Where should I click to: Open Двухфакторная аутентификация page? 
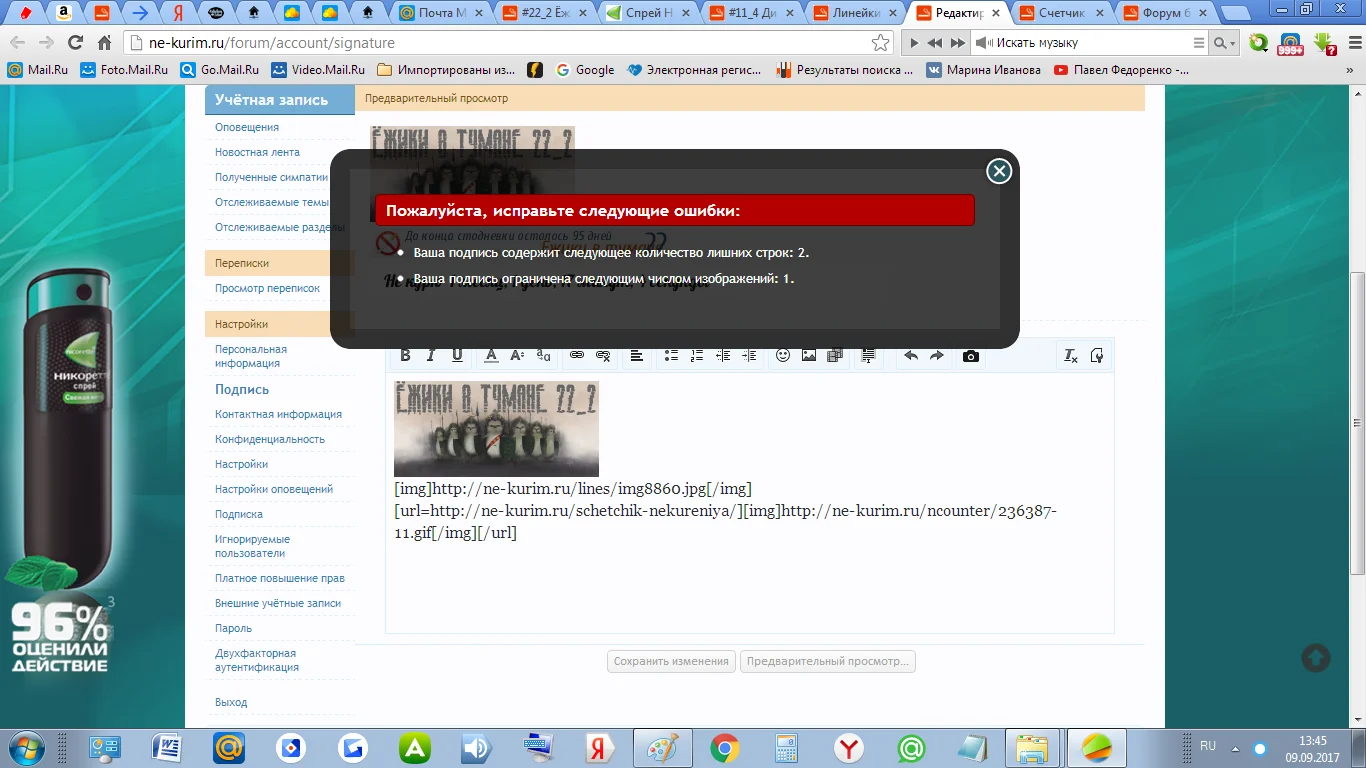tap(257, 660)
